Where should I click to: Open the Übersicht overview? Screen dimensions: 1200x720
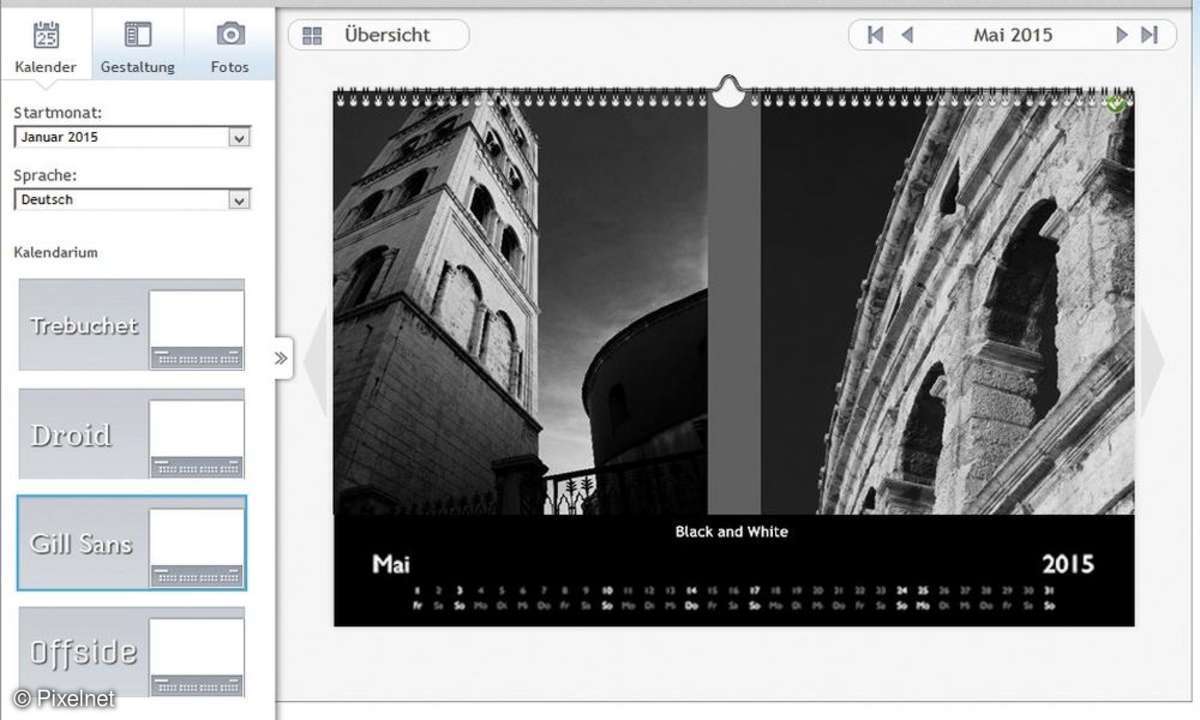tap(378, 35)
